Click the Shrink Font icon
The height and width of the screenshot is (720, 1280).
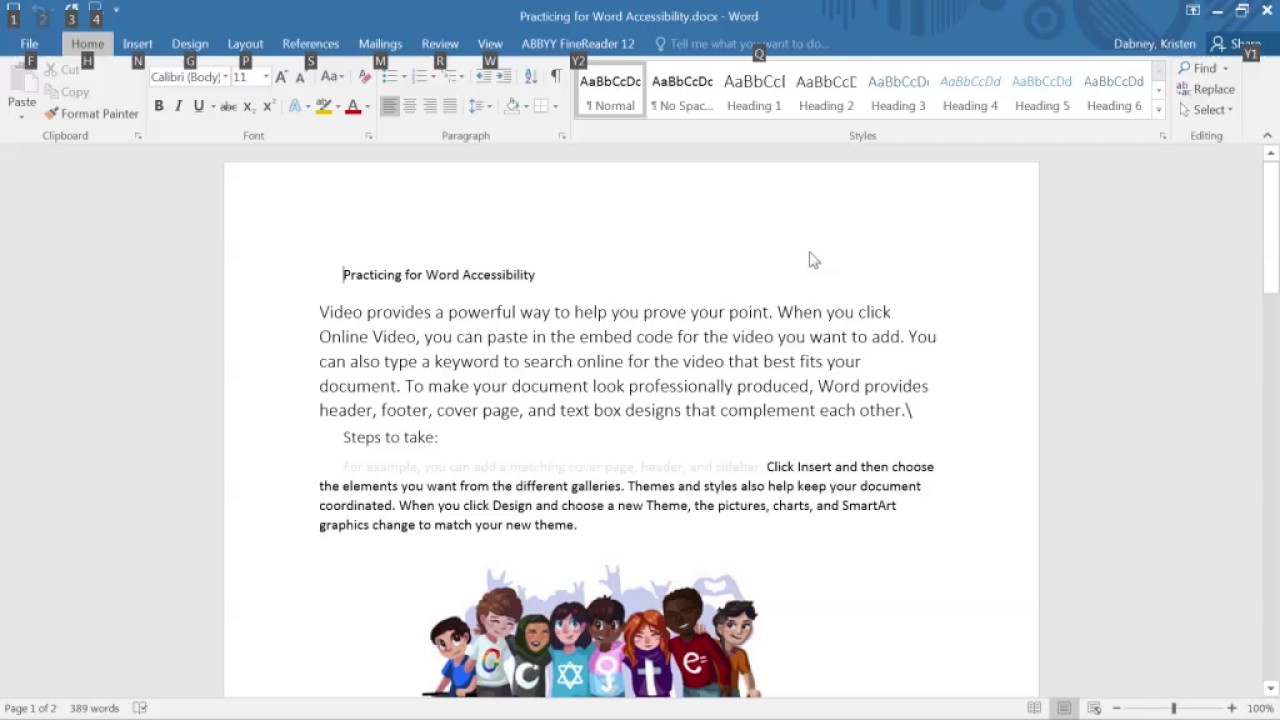(300, 77)
